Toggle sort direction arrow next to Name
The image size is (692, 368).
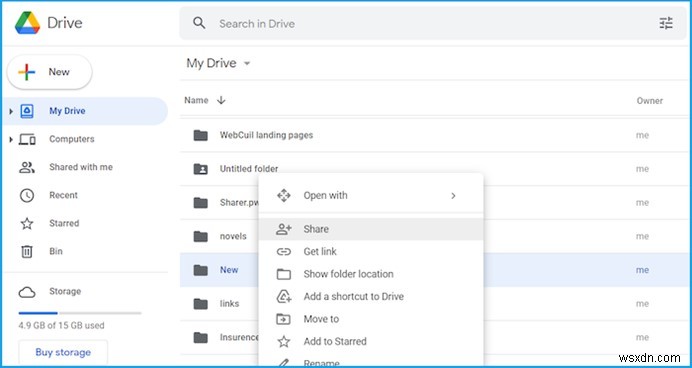221,101
